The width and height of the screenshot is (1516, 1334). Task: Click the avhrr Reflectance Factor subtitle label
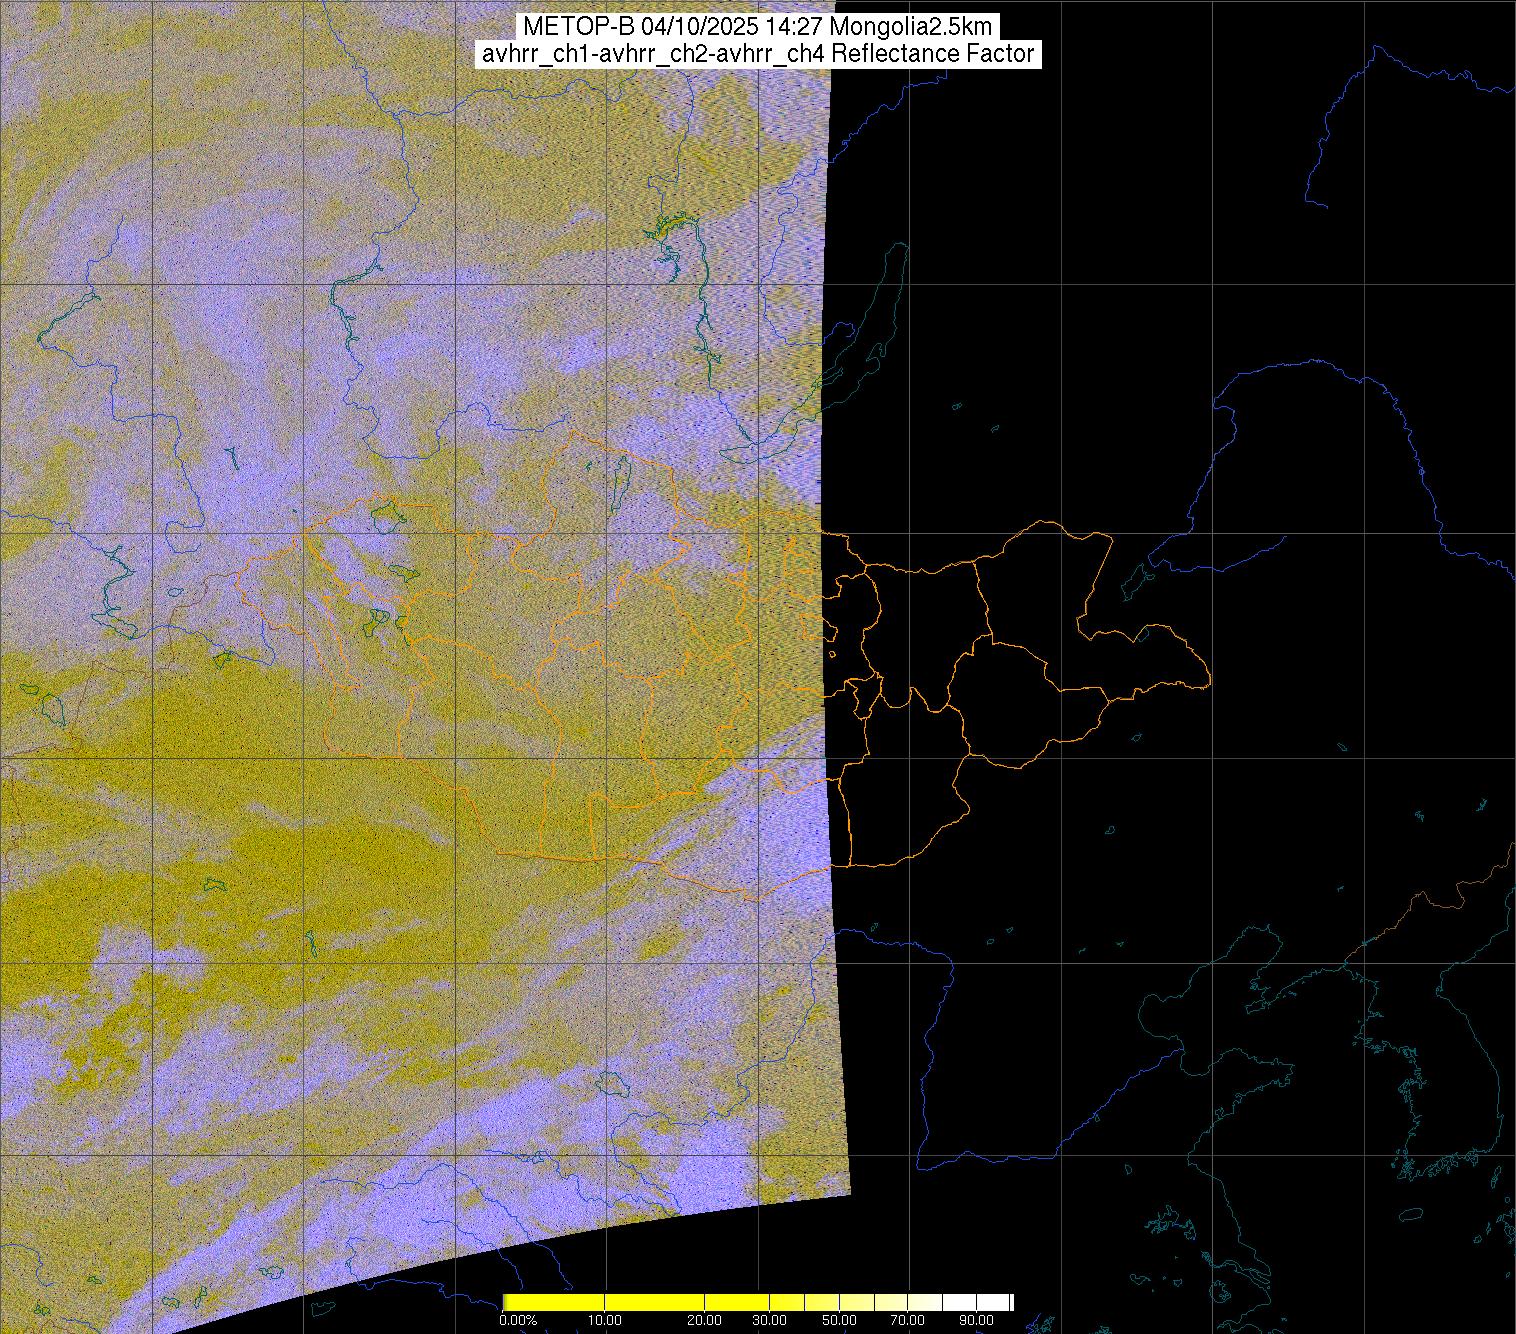[x=757, y=54]
